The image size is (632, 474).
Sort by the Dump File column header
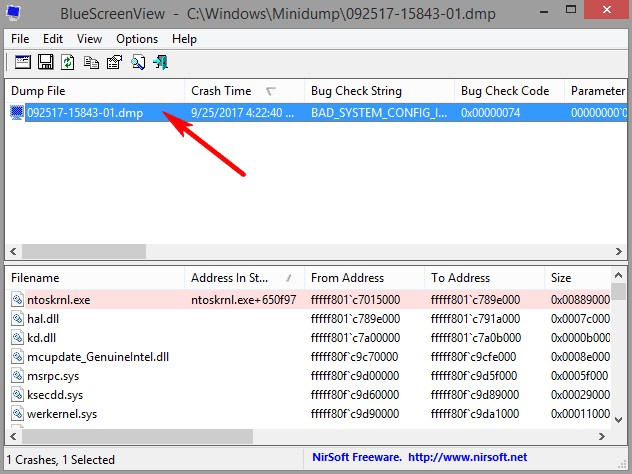95,91
